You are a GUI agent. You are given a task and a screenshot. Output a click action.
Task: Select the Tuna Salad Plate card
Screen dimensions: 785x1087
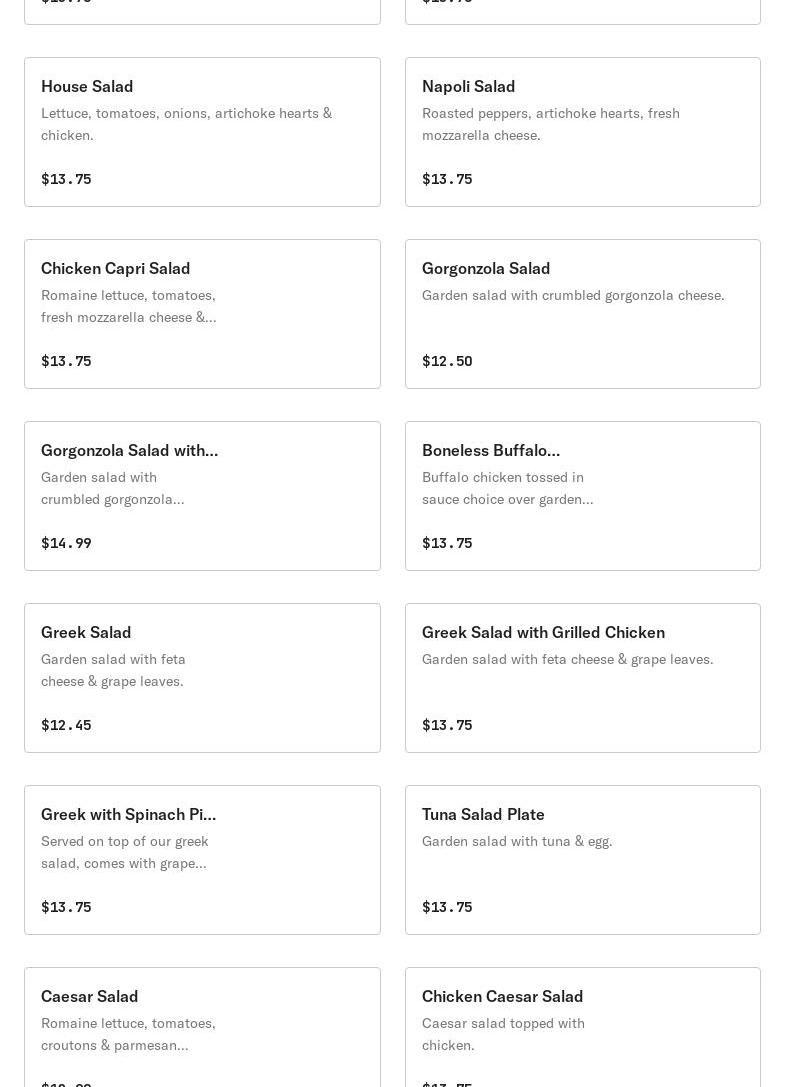[x=582, y=860]
